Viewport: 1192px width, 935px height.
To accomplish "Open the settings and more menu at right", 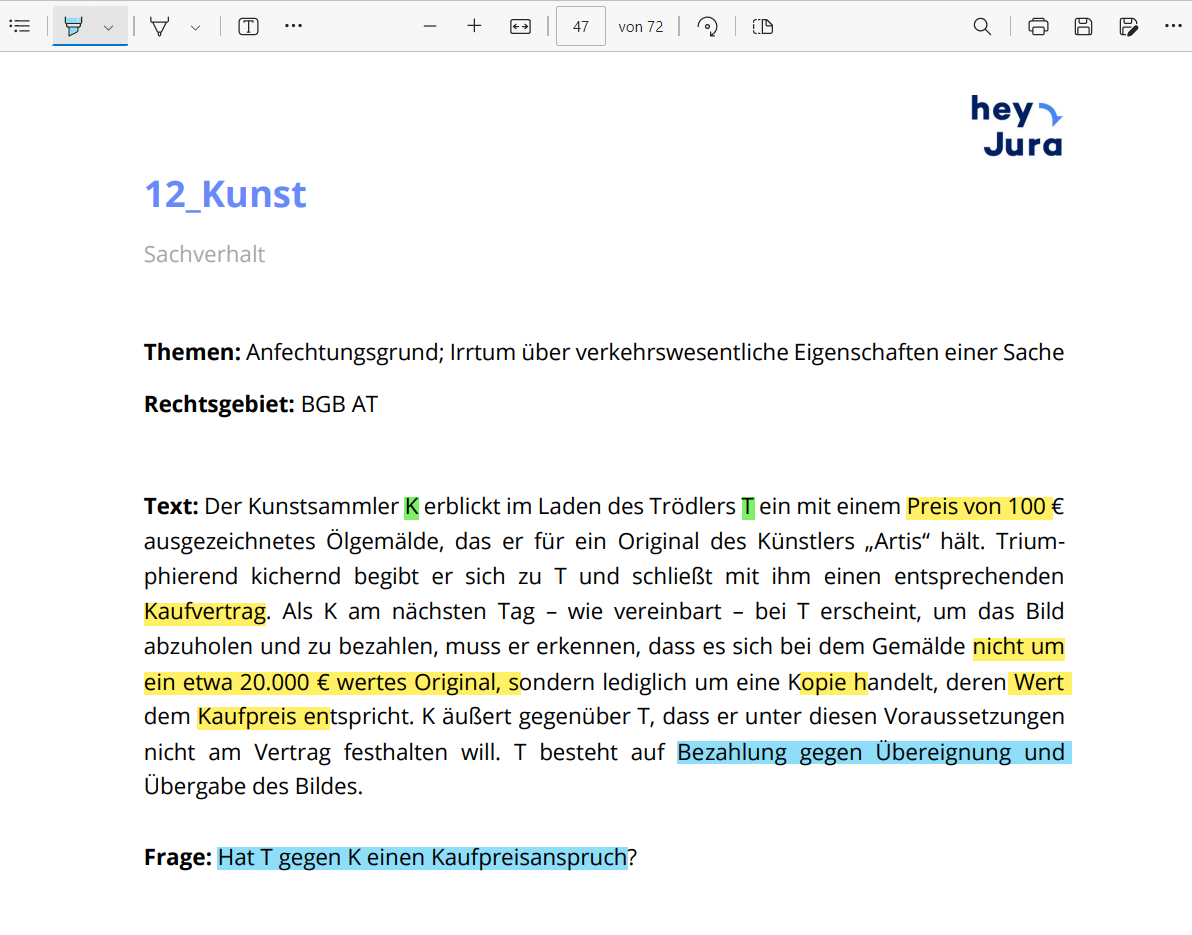I will click(1173, 26).
